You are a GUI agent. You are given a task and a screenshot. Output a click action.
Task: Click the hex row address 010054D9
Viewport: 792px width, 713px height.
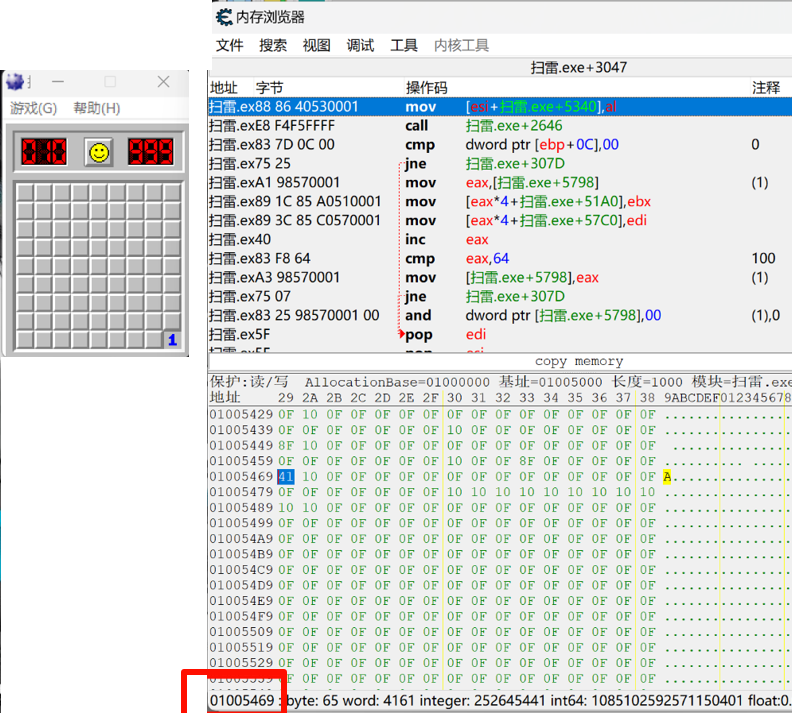[x=241, y=585]
